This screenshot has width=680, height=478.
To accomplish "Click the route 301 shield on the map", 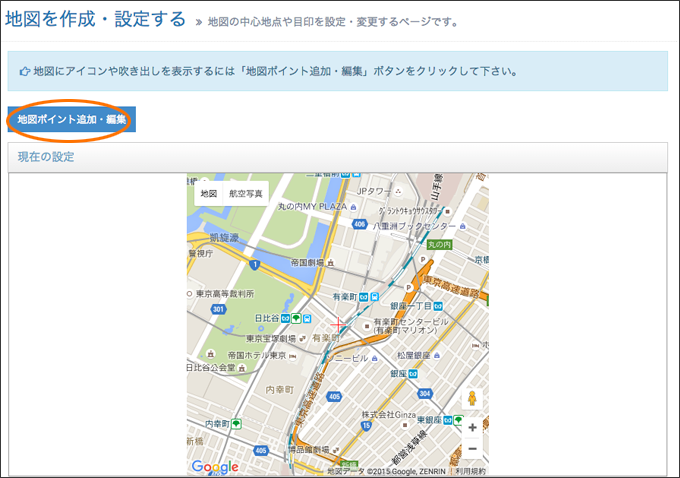I will tap(218, 309).
